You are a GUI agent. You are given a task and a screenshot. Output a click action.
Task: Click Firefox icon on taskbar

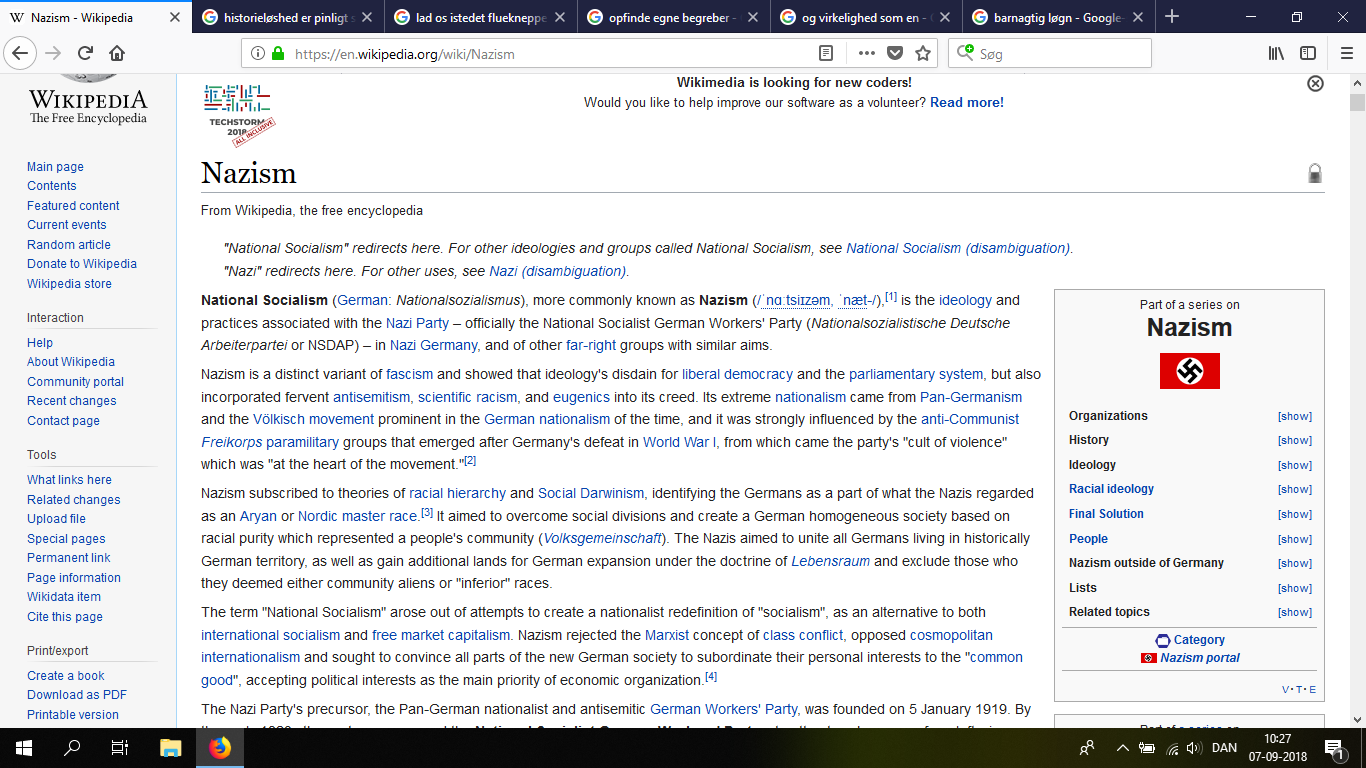[x=219, y=747]
